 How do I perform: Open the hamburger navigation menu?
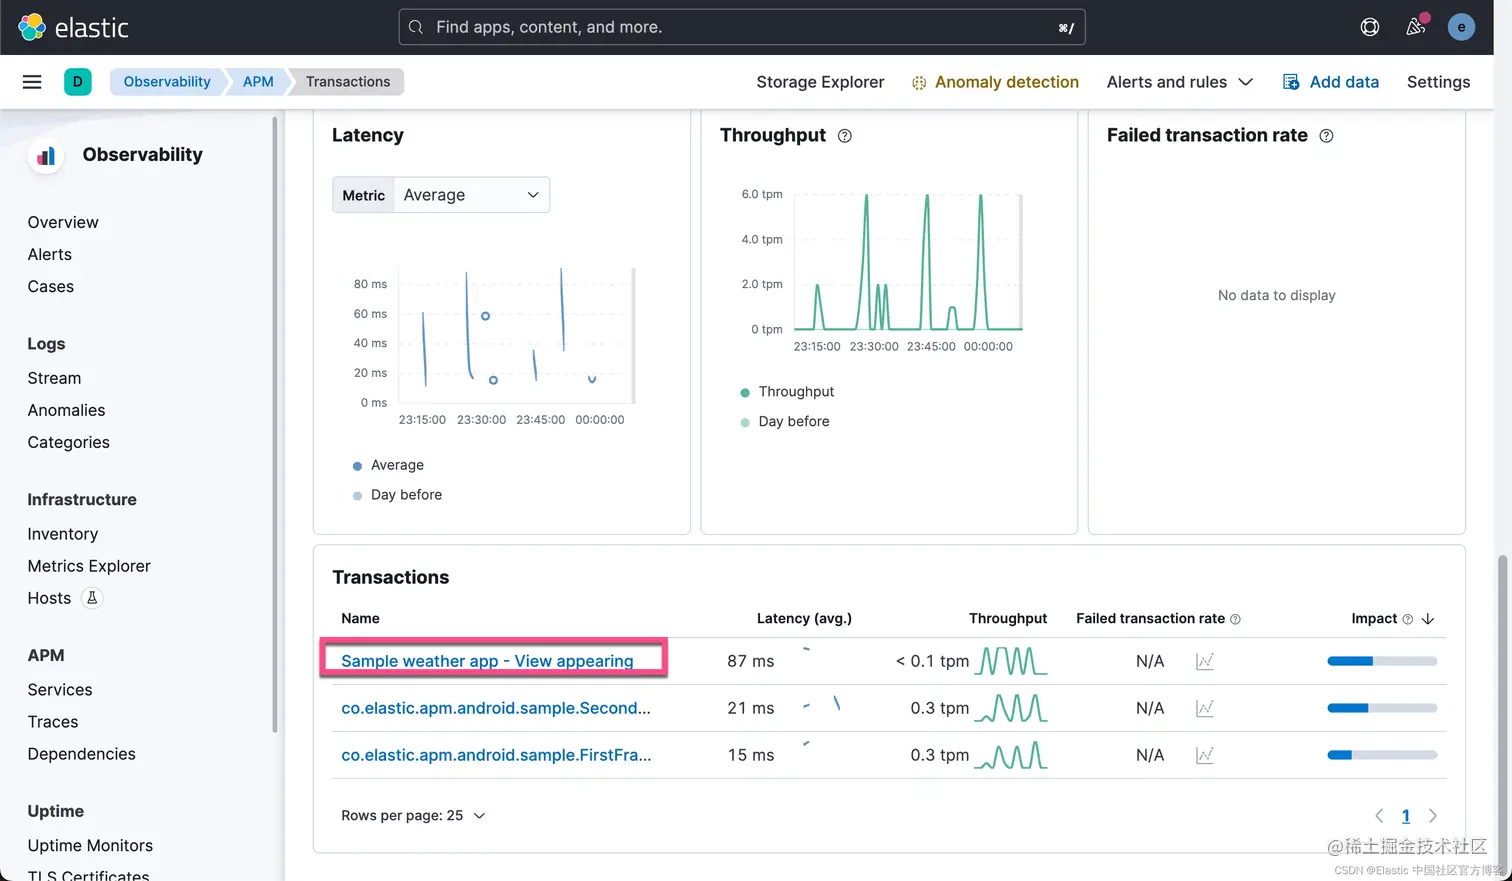point(32,82)
